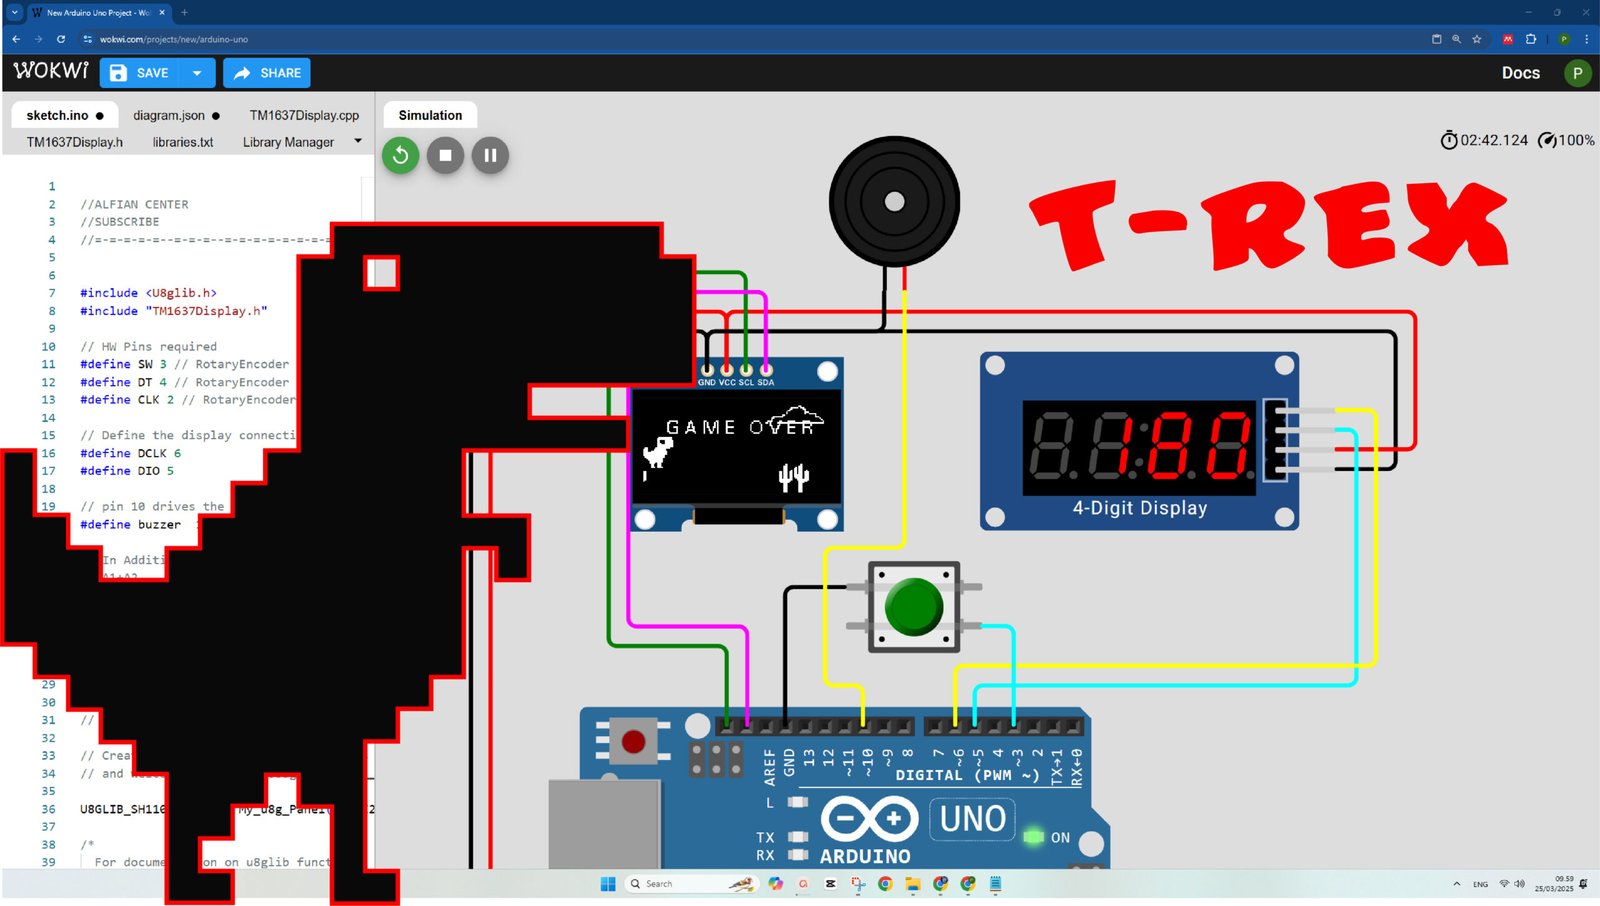1600x906 pixels.
Task: Click the simulation speed gauge icon
Action: click(1547, 140)
